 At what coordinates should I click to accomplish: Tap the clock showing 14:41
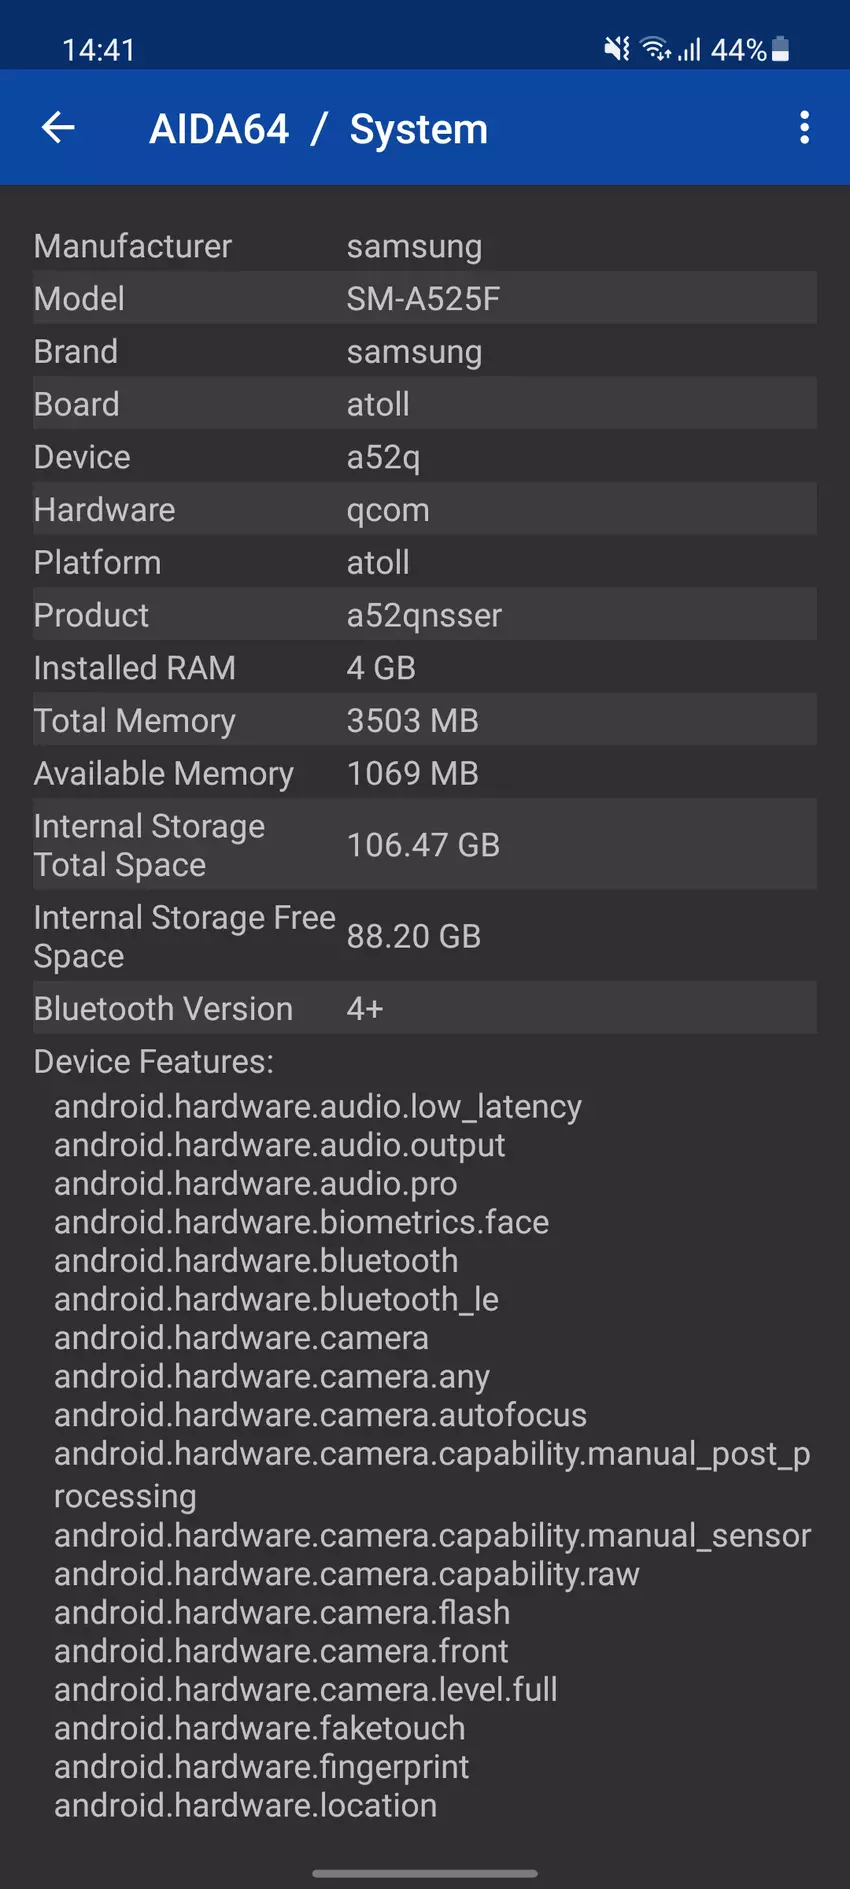coord(98,50)
